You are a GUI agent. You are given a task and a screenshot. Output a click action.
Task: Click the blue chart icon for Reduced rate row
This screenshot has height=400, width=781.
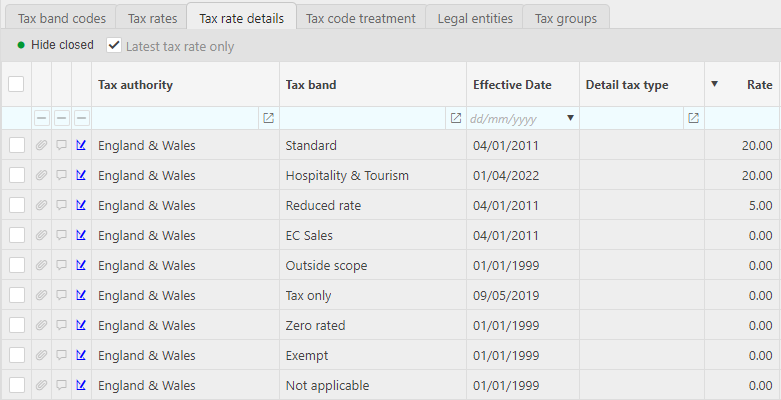tap(81, 205)
